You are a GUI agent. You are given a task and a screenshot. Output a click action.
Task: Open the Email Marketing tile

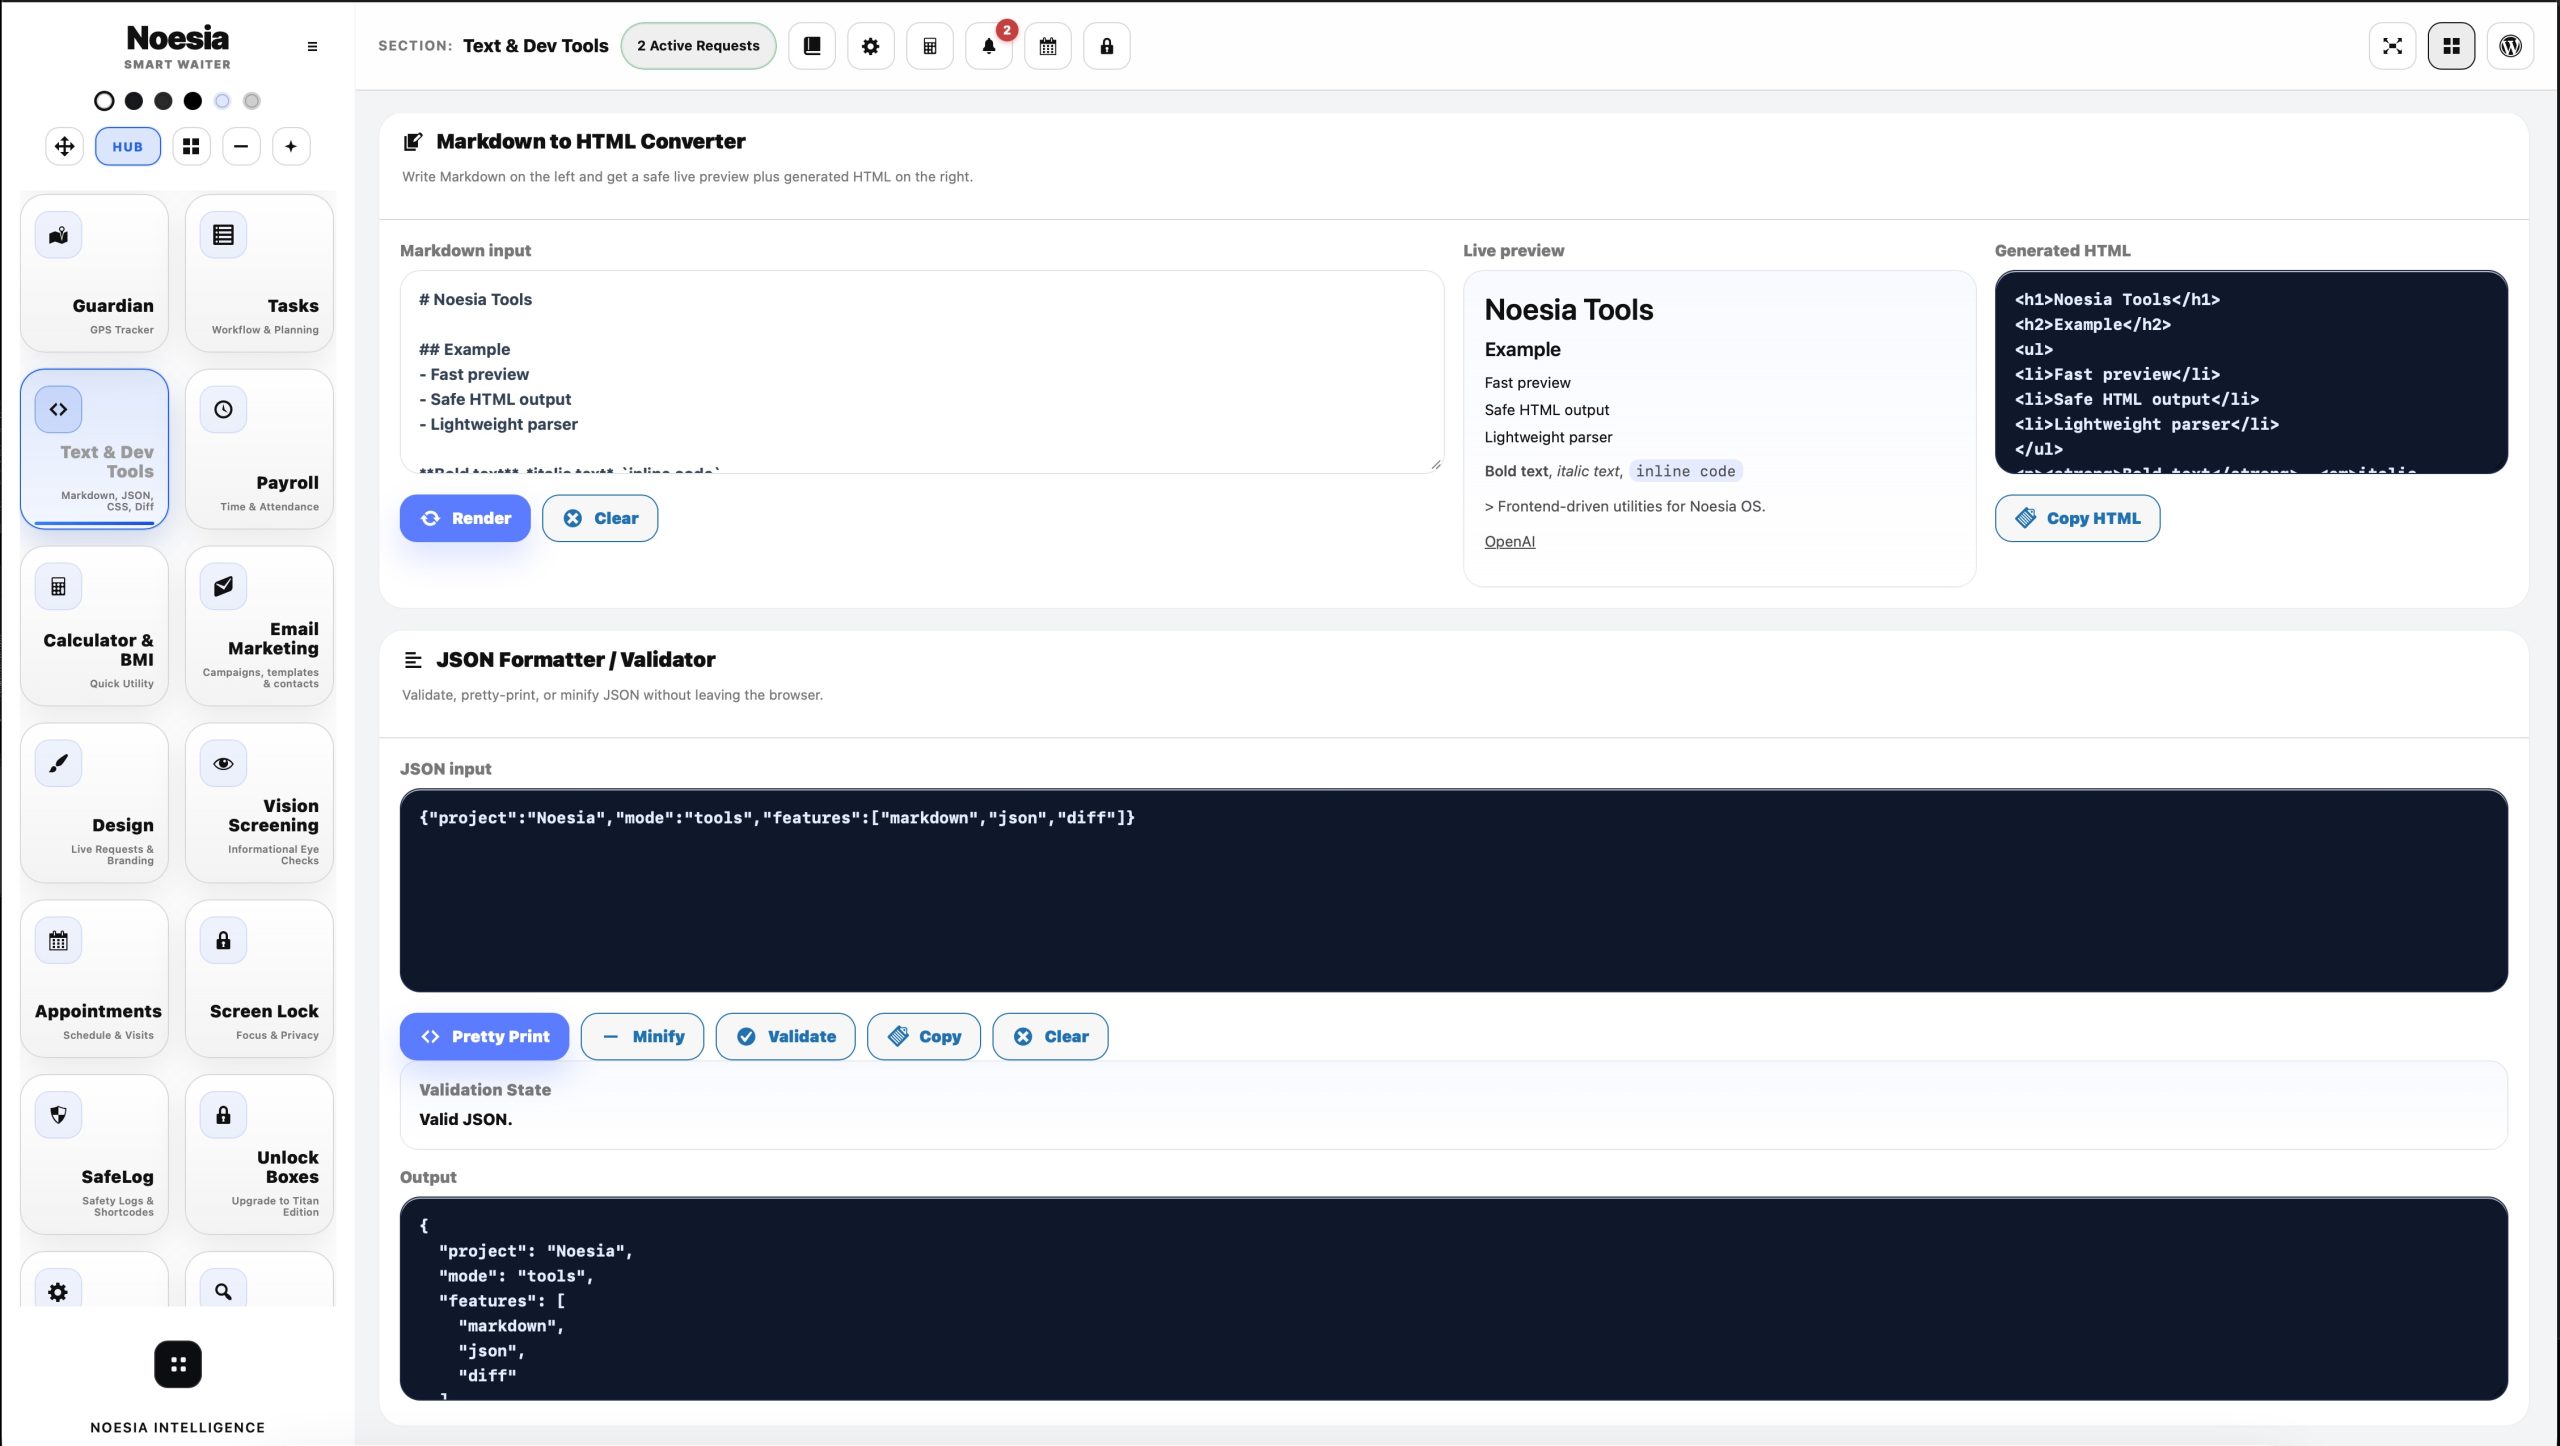pyautogui.click(x=260, y=626)
